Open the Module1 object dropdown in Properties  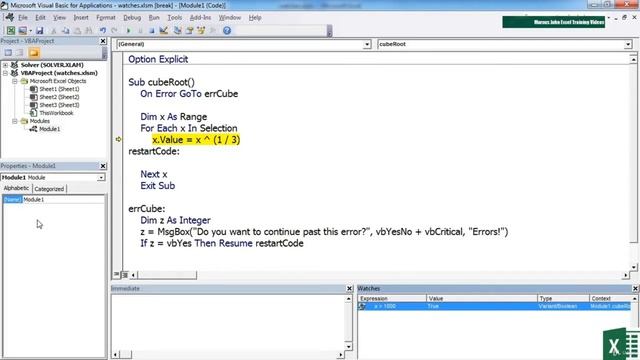click(x=100, y=178)
